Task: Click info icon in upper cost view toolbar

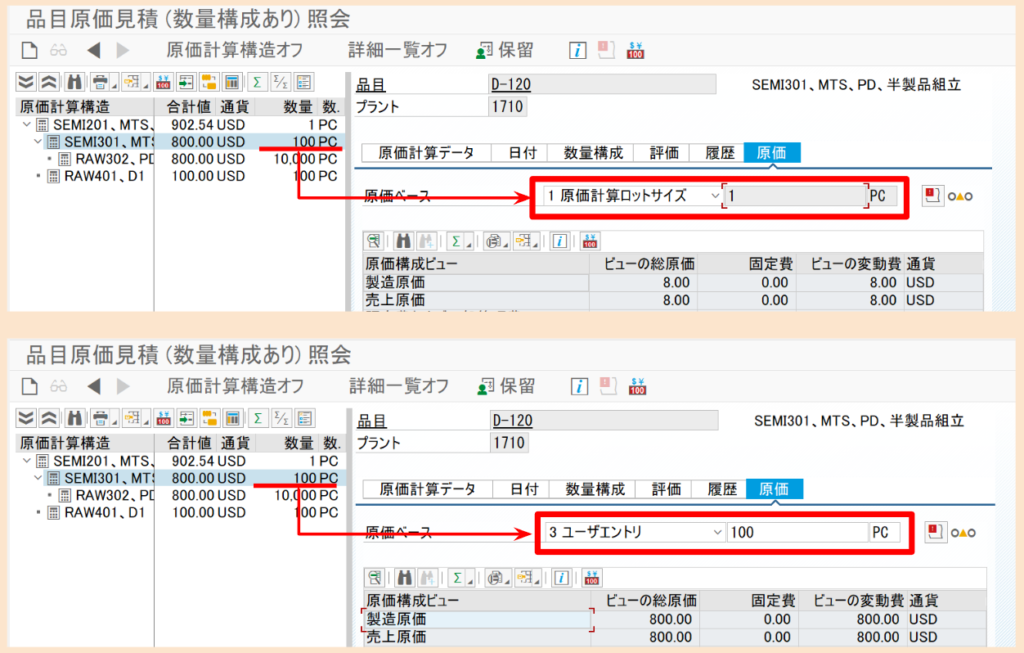Action: click(x=560, y=241)
